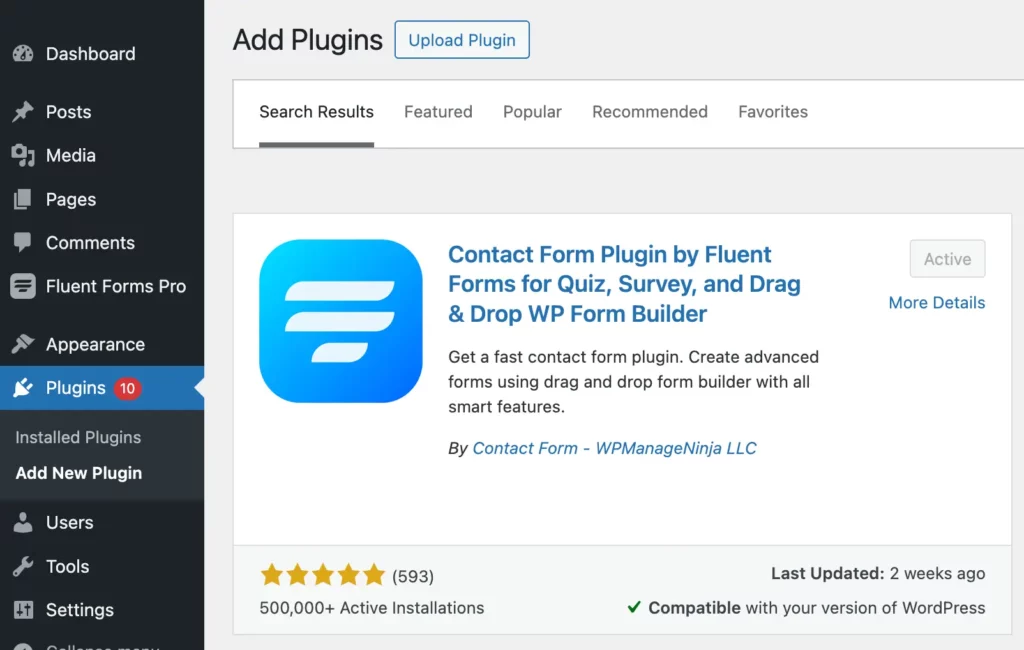Click the Appearance paintbrush icon

click(x=23, y=344)
